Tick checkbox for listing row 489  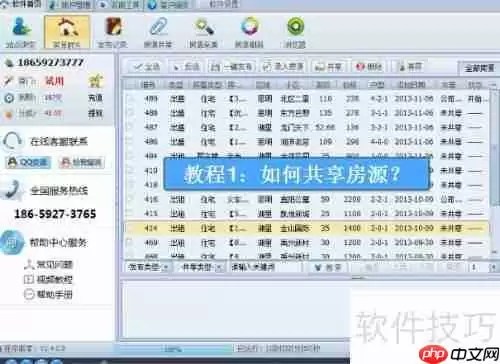pyautogui.click(x=130, y=99)
